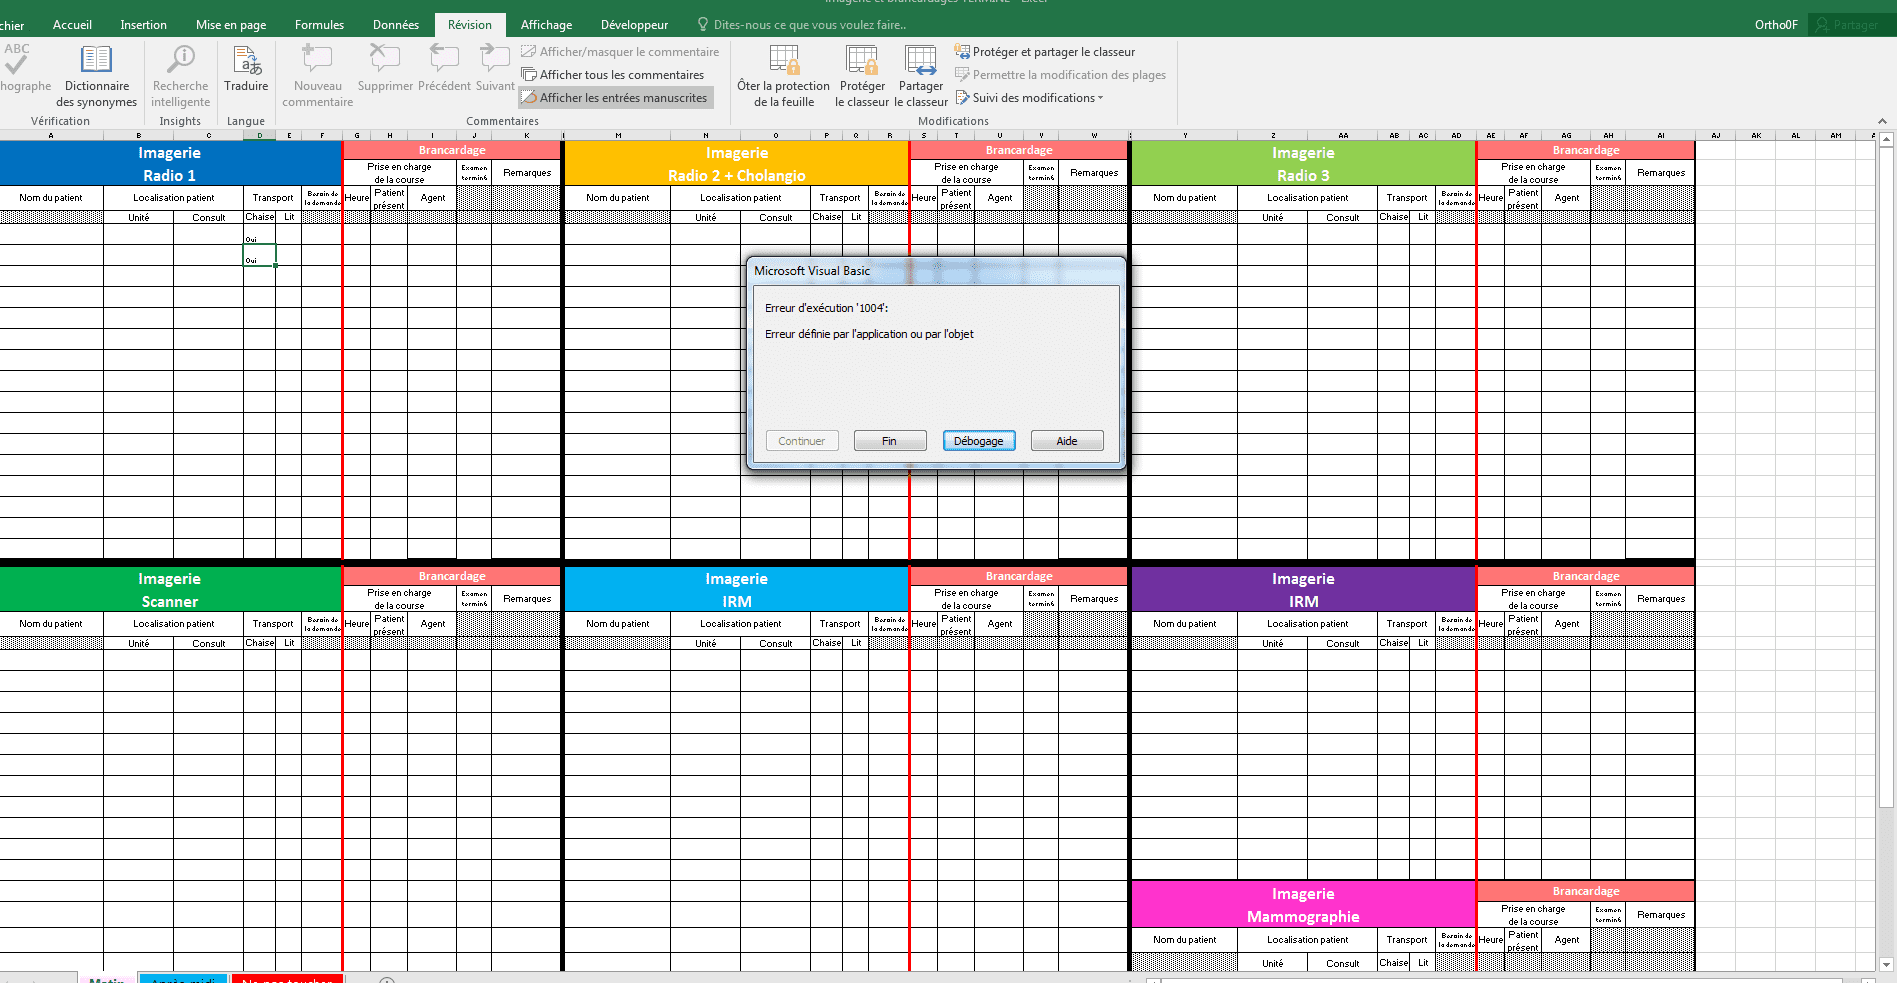Click Ôter la protection de la feuille

point(784,76)
